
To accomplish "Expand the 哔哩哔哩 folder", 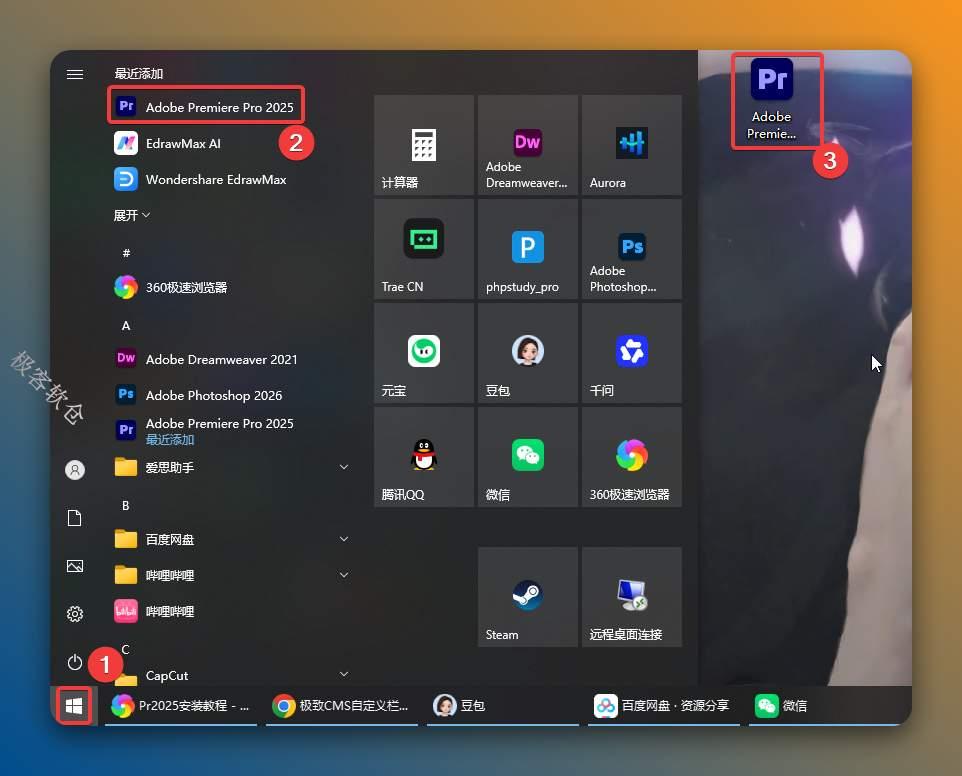I will (x=230, y=575).
